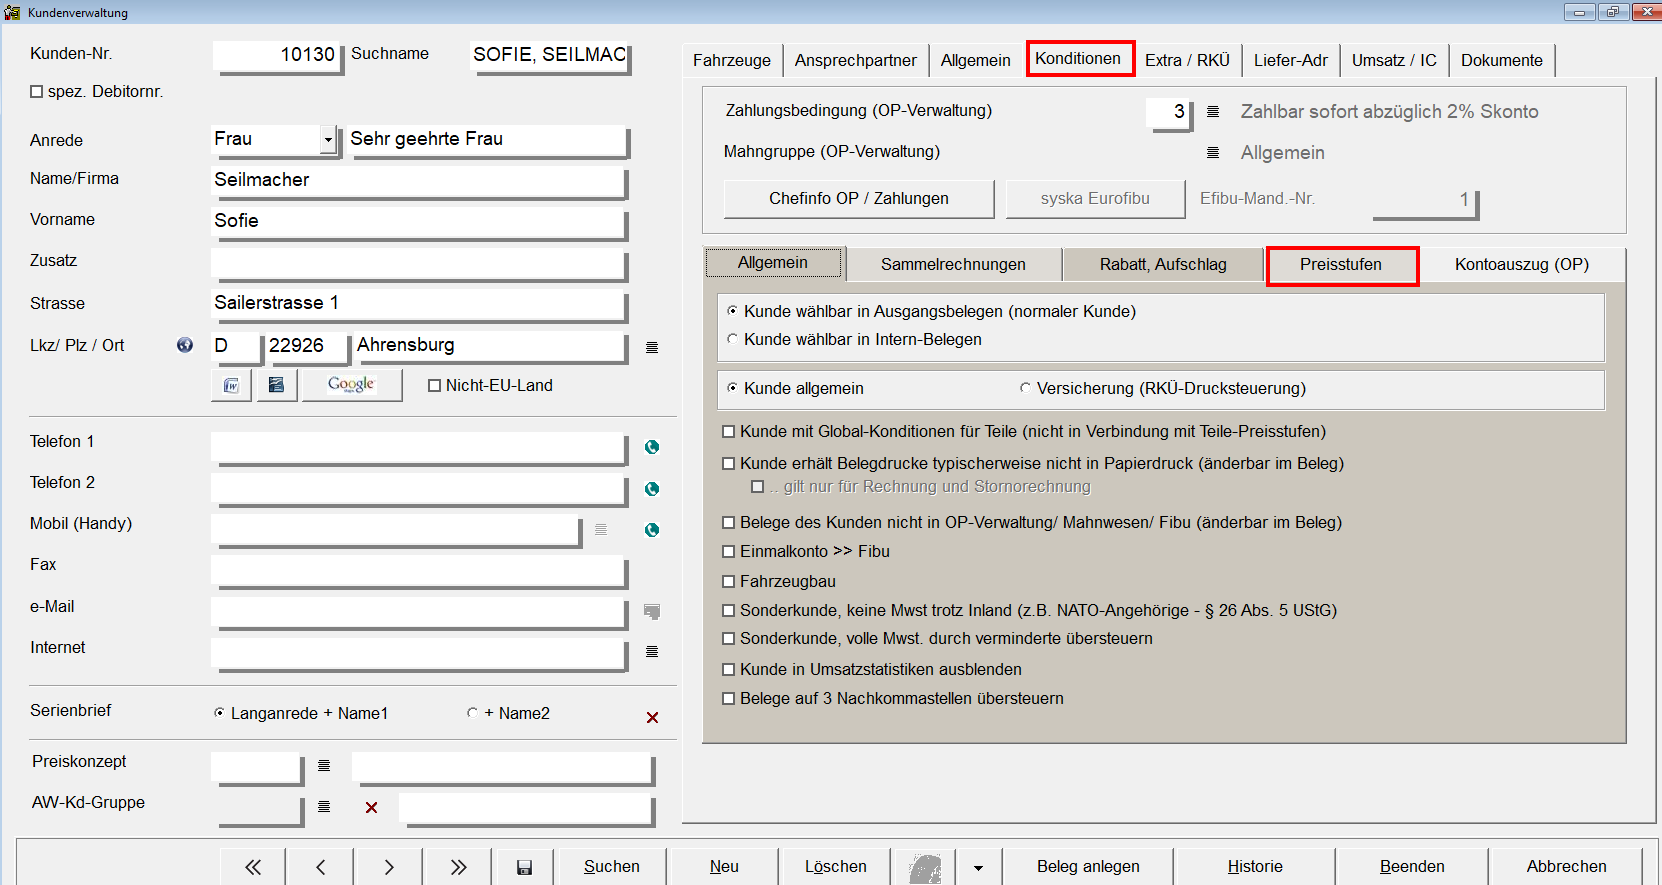Open the Ansprechpartner tab

856,60
